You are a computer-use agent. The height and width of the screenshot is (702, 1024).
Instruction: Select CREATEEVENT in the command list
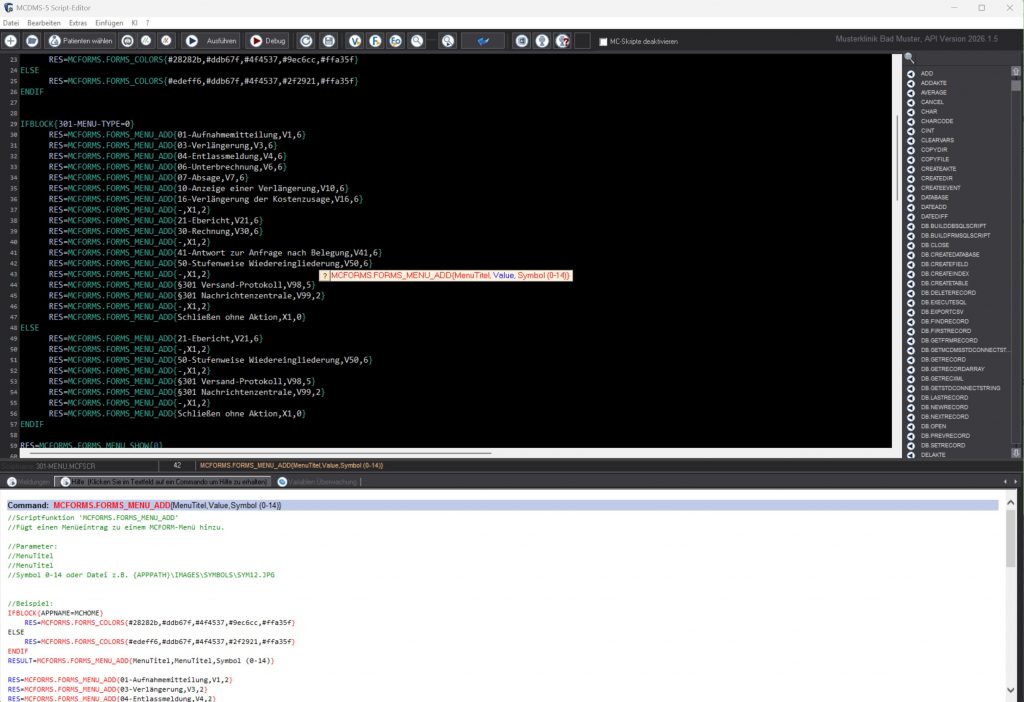click(940, 188)
